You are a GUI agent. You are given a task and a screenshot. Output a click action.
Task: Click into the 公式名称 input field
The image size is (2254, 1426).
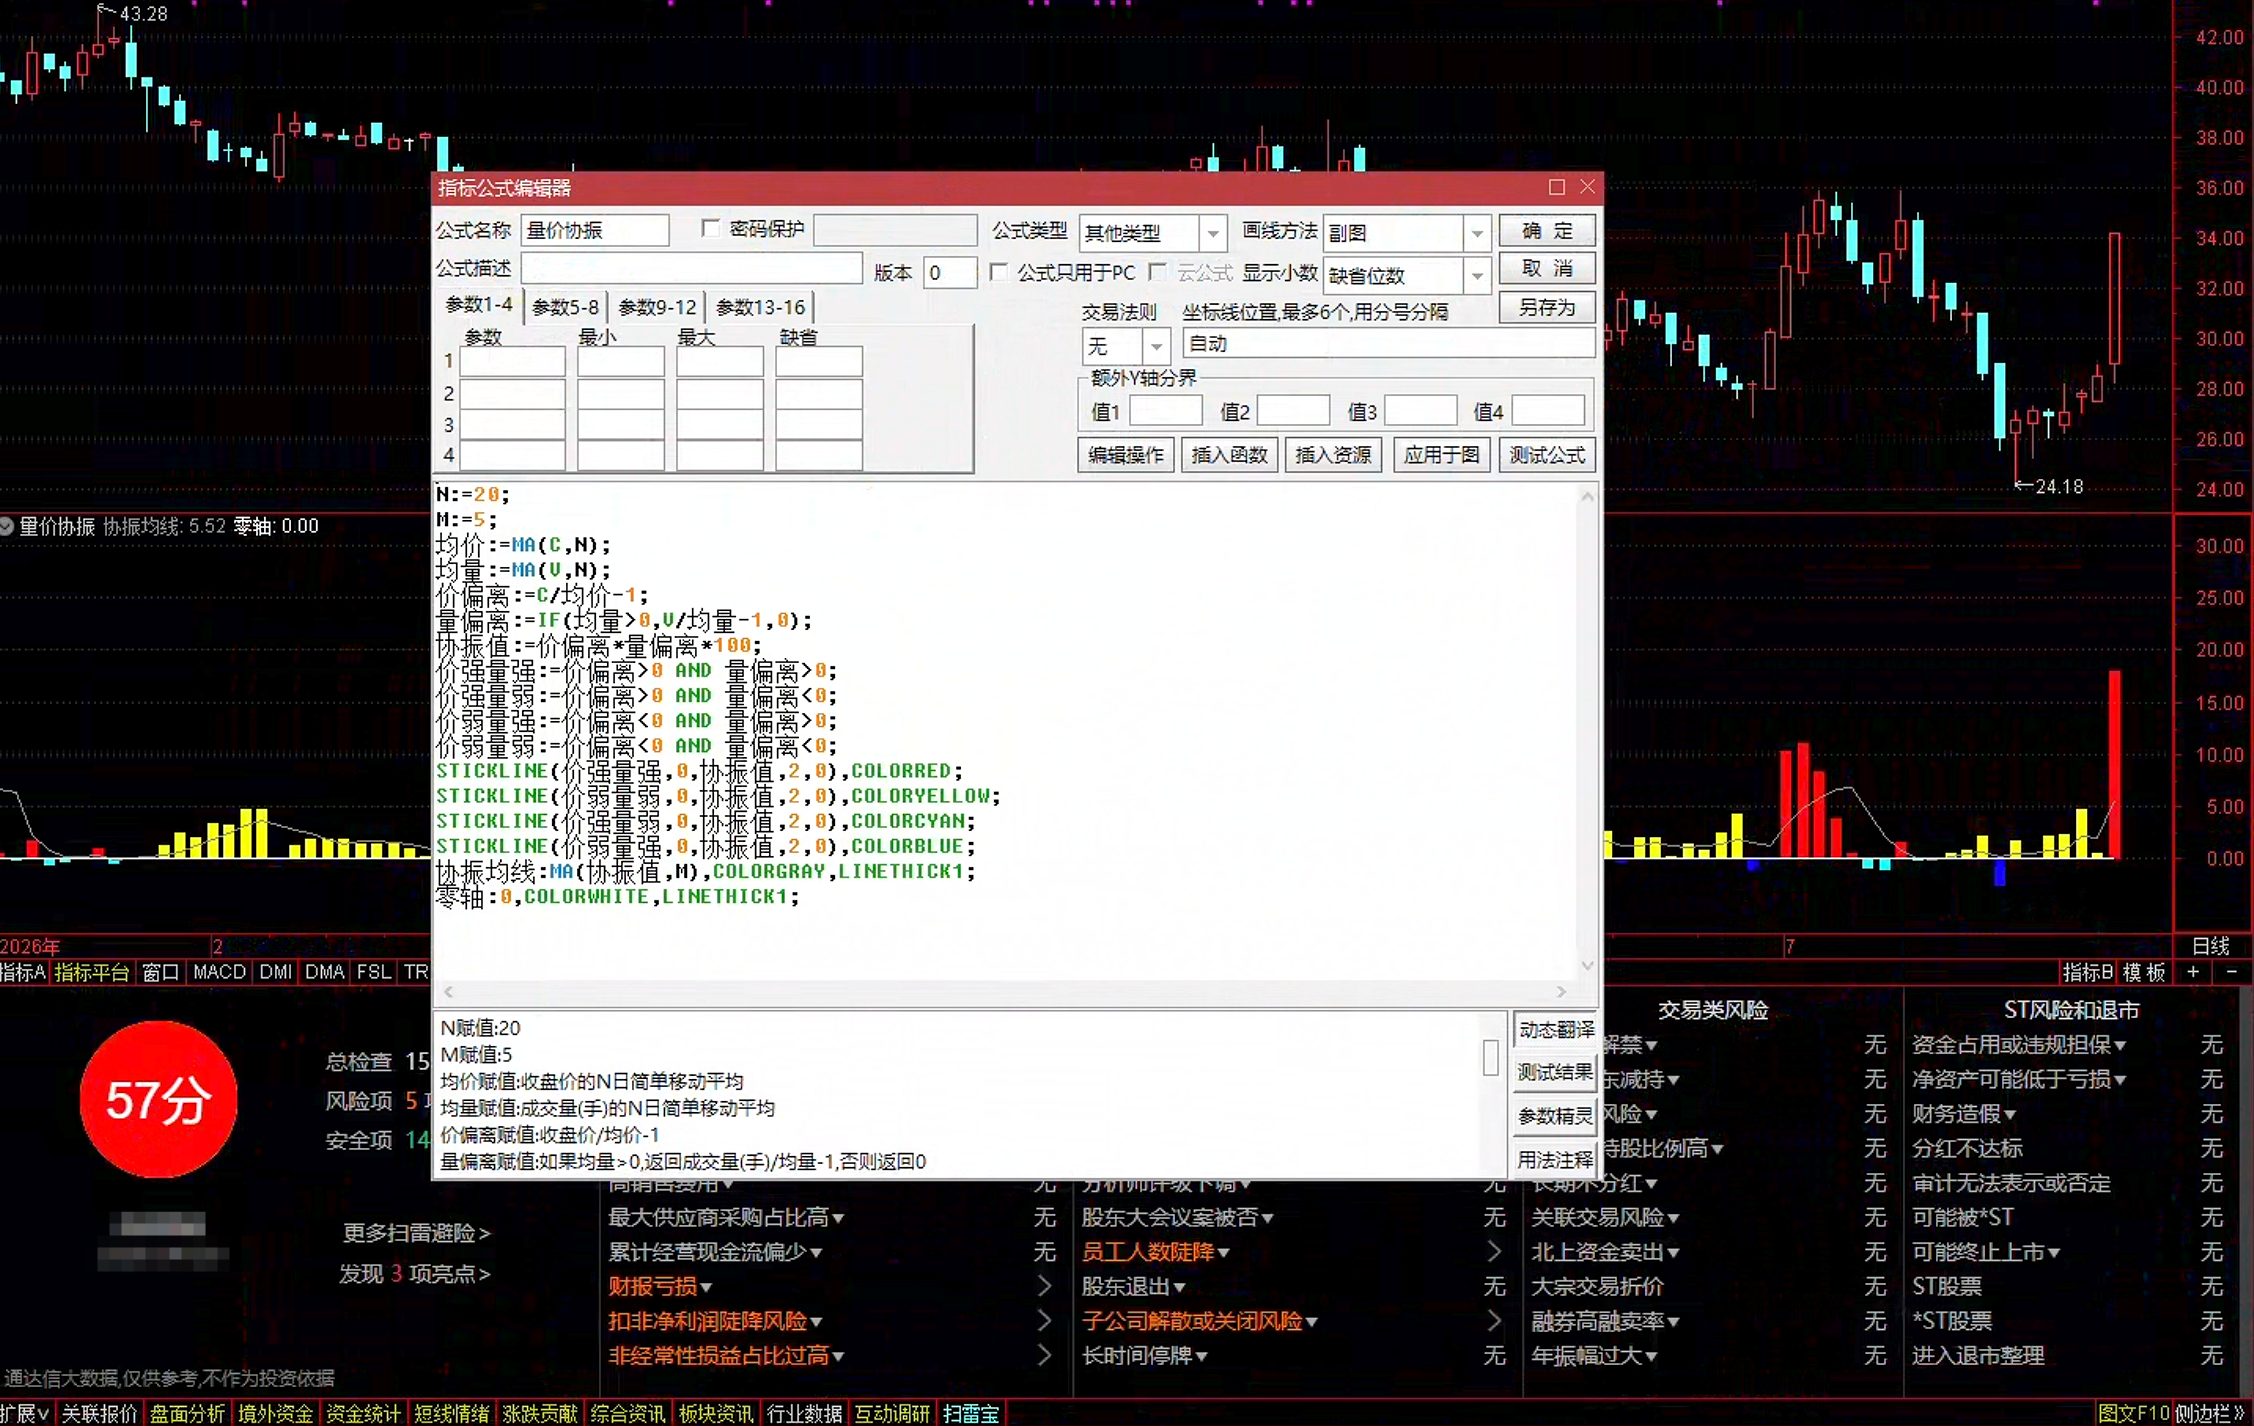pos(595,230)
